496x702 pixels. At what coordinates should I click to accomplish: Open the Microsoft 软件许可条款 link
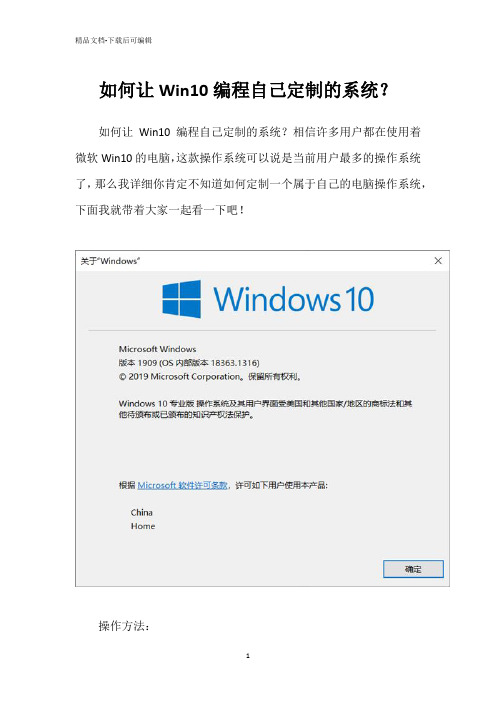[183, 485]
